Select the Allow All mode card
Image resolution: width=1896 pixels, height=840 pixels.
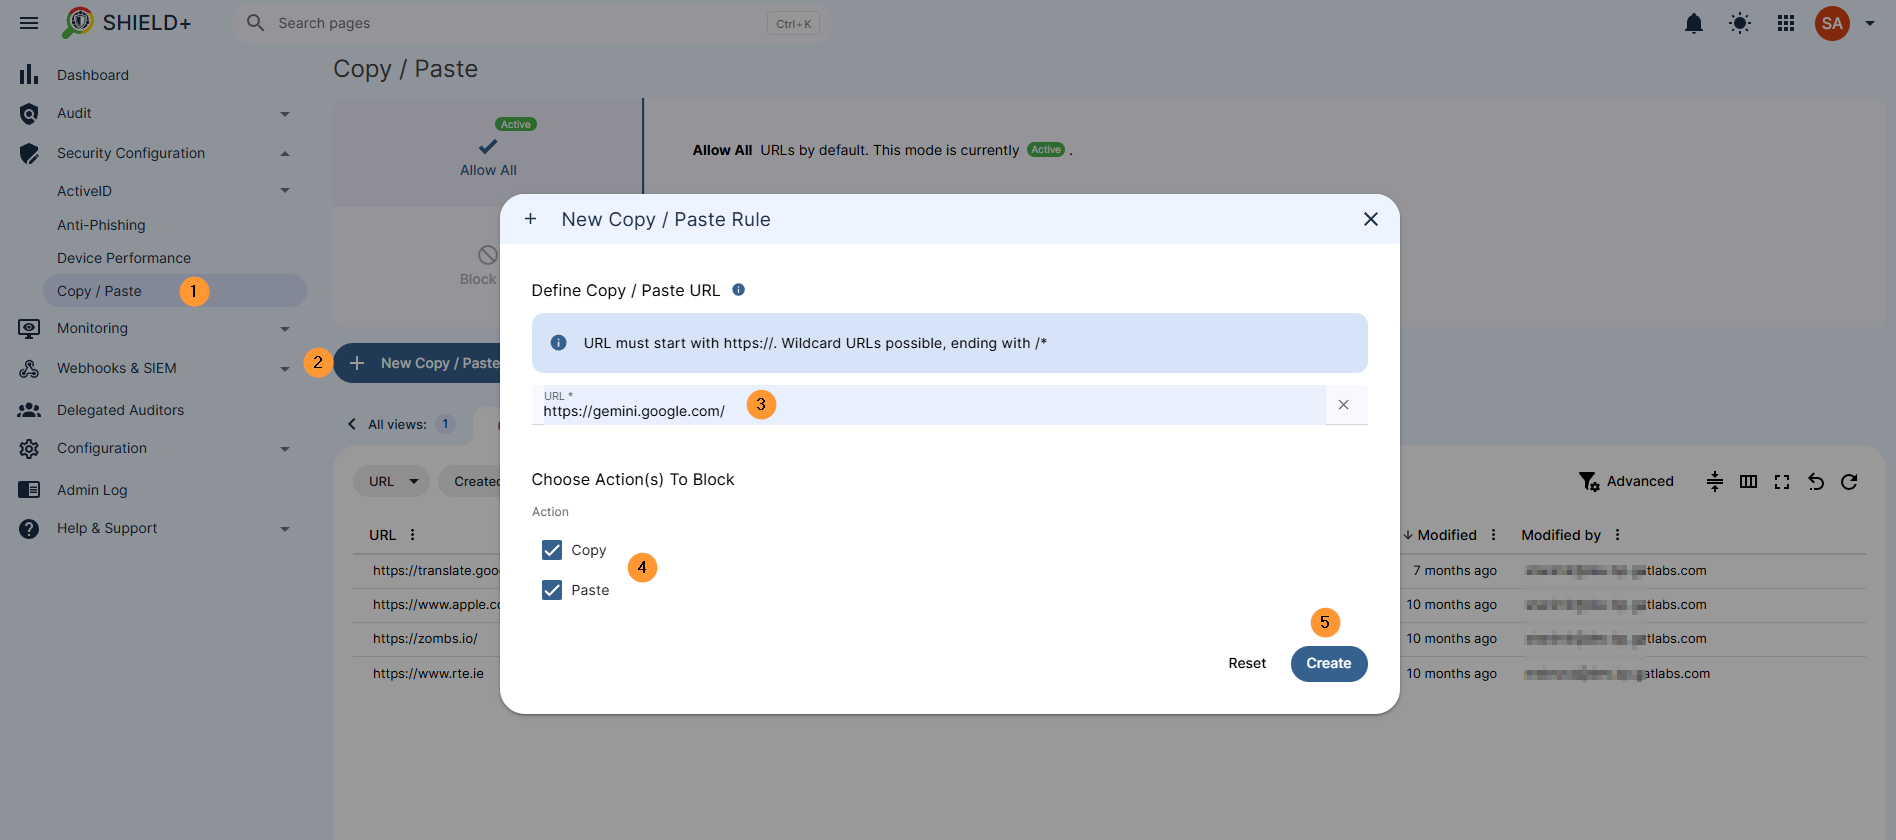488,152
